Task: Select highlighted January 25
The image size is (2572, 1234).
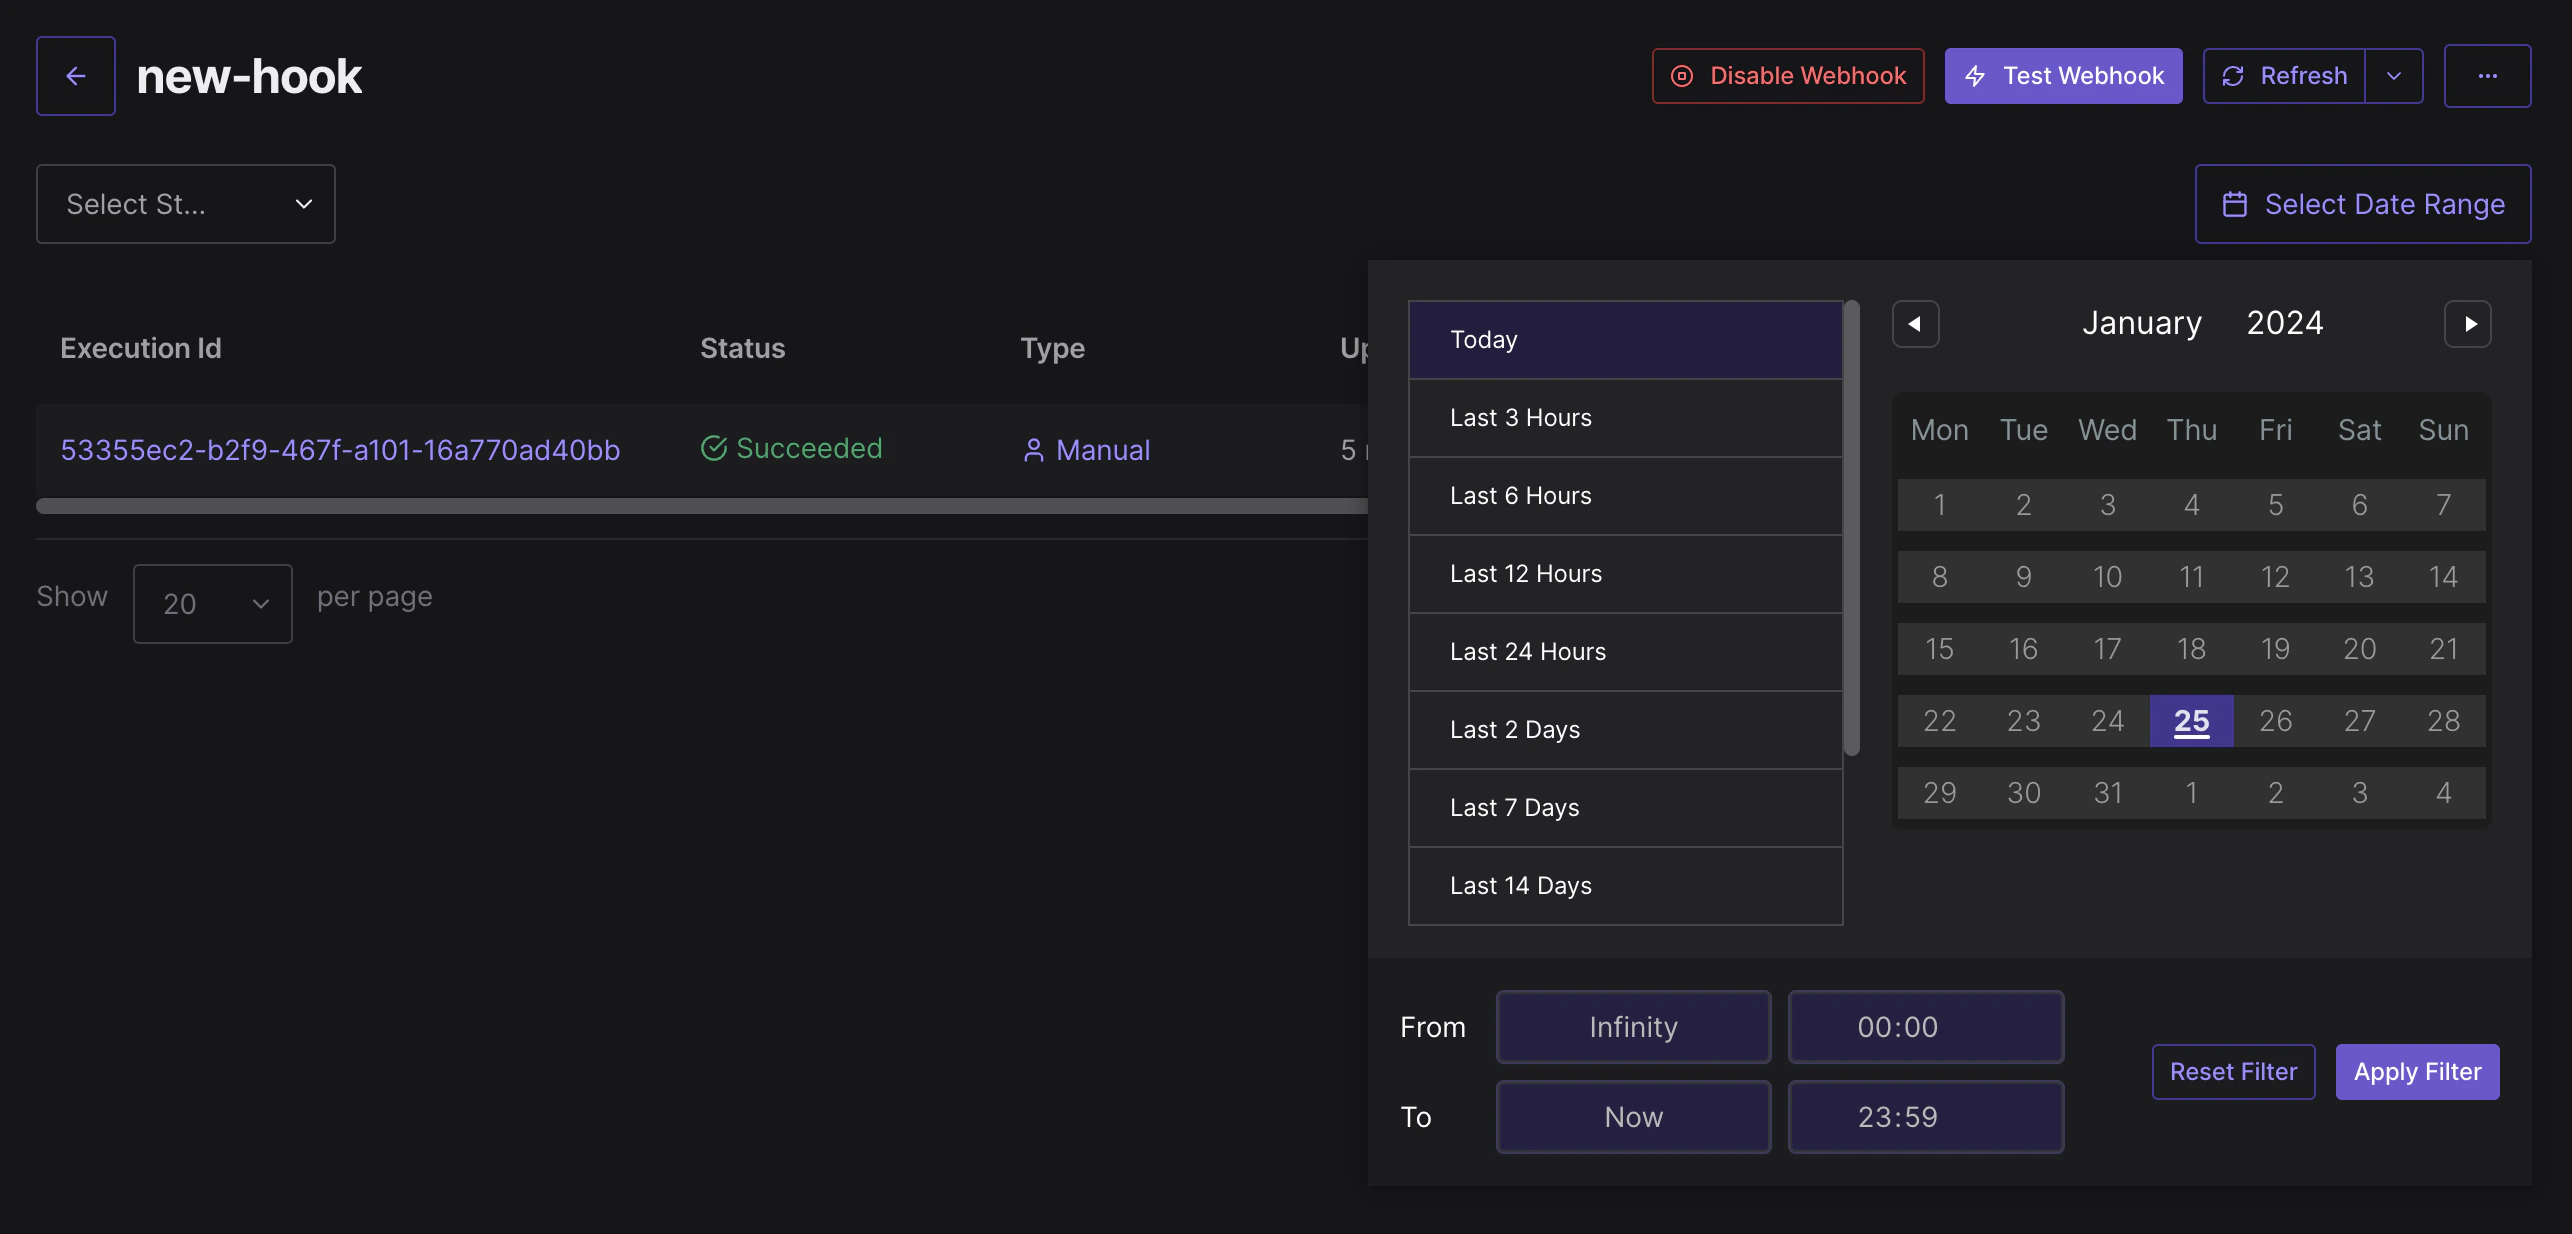Action: pyautogui.click(x=2191, y=721)
